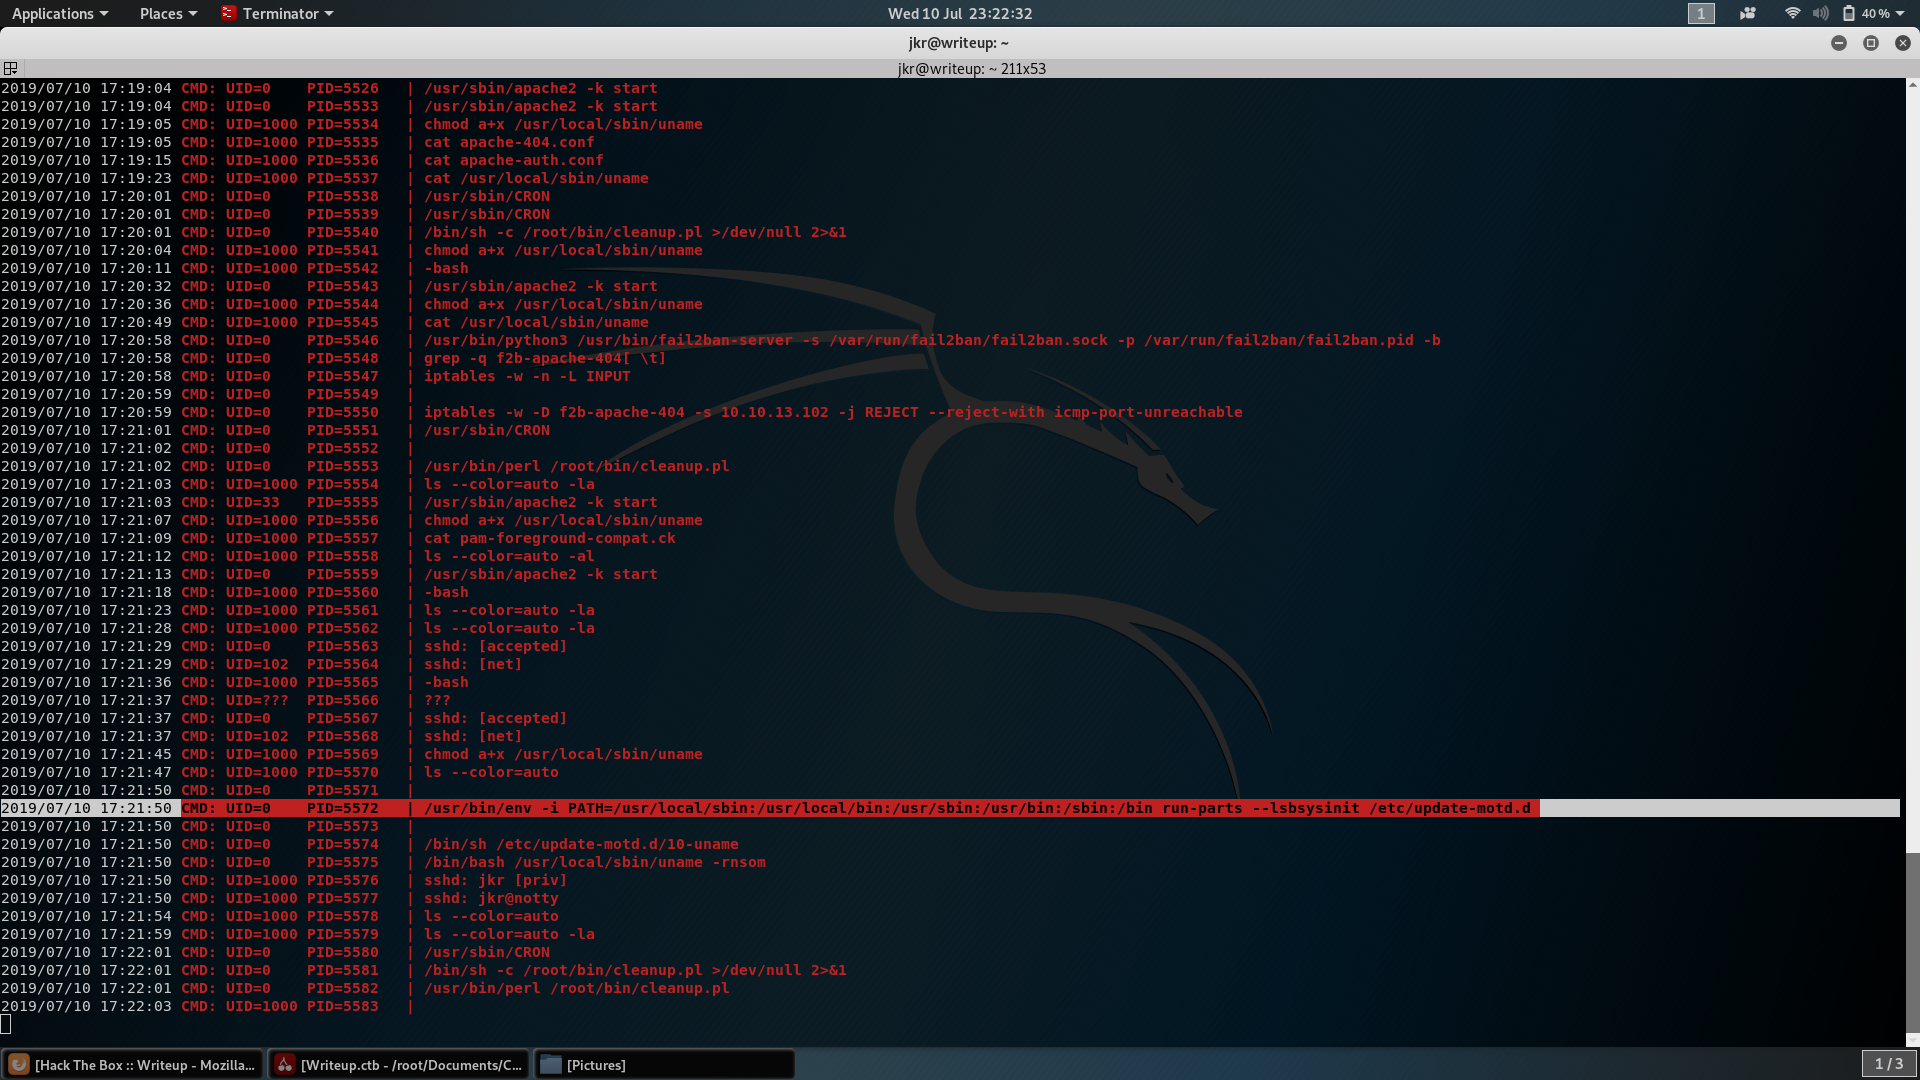Click the terminal scrollbar thumb
The image size is (1920, 1080).
[x=1912, y=940]
